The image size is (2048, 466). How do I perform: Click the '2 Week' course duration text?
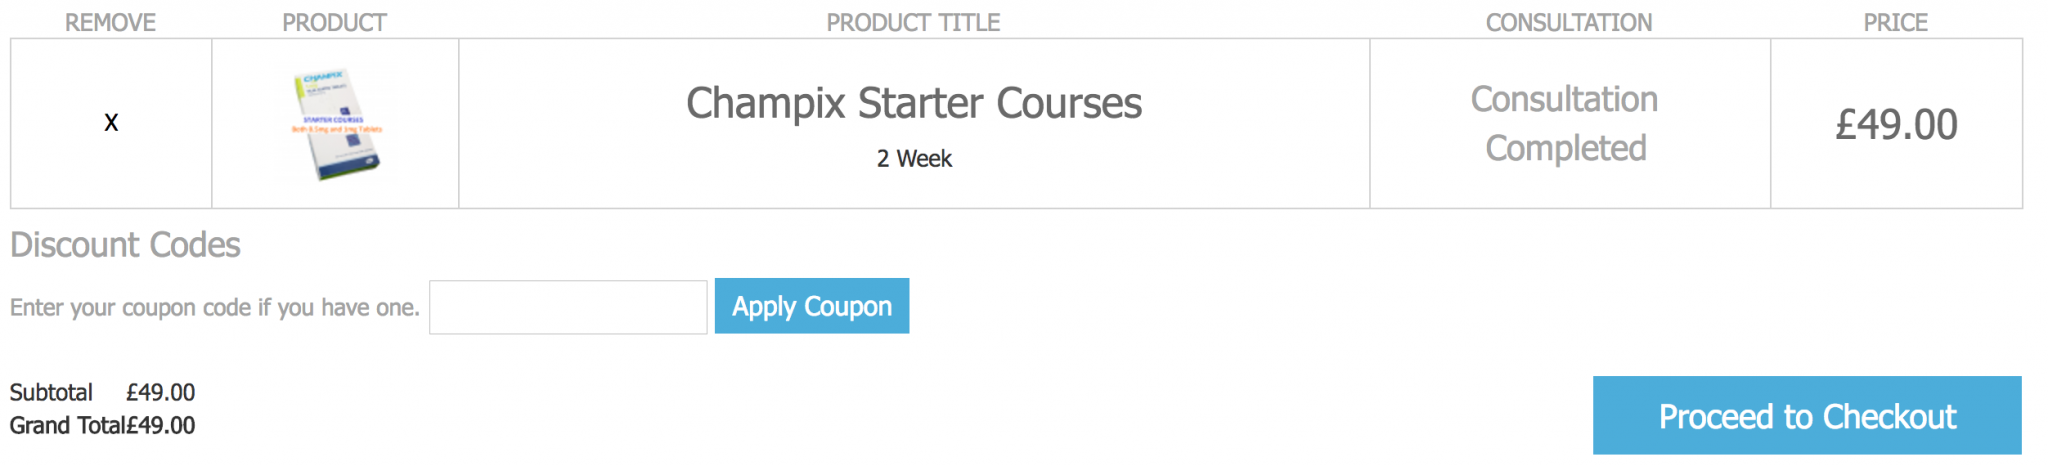click(x=914, y=159)
